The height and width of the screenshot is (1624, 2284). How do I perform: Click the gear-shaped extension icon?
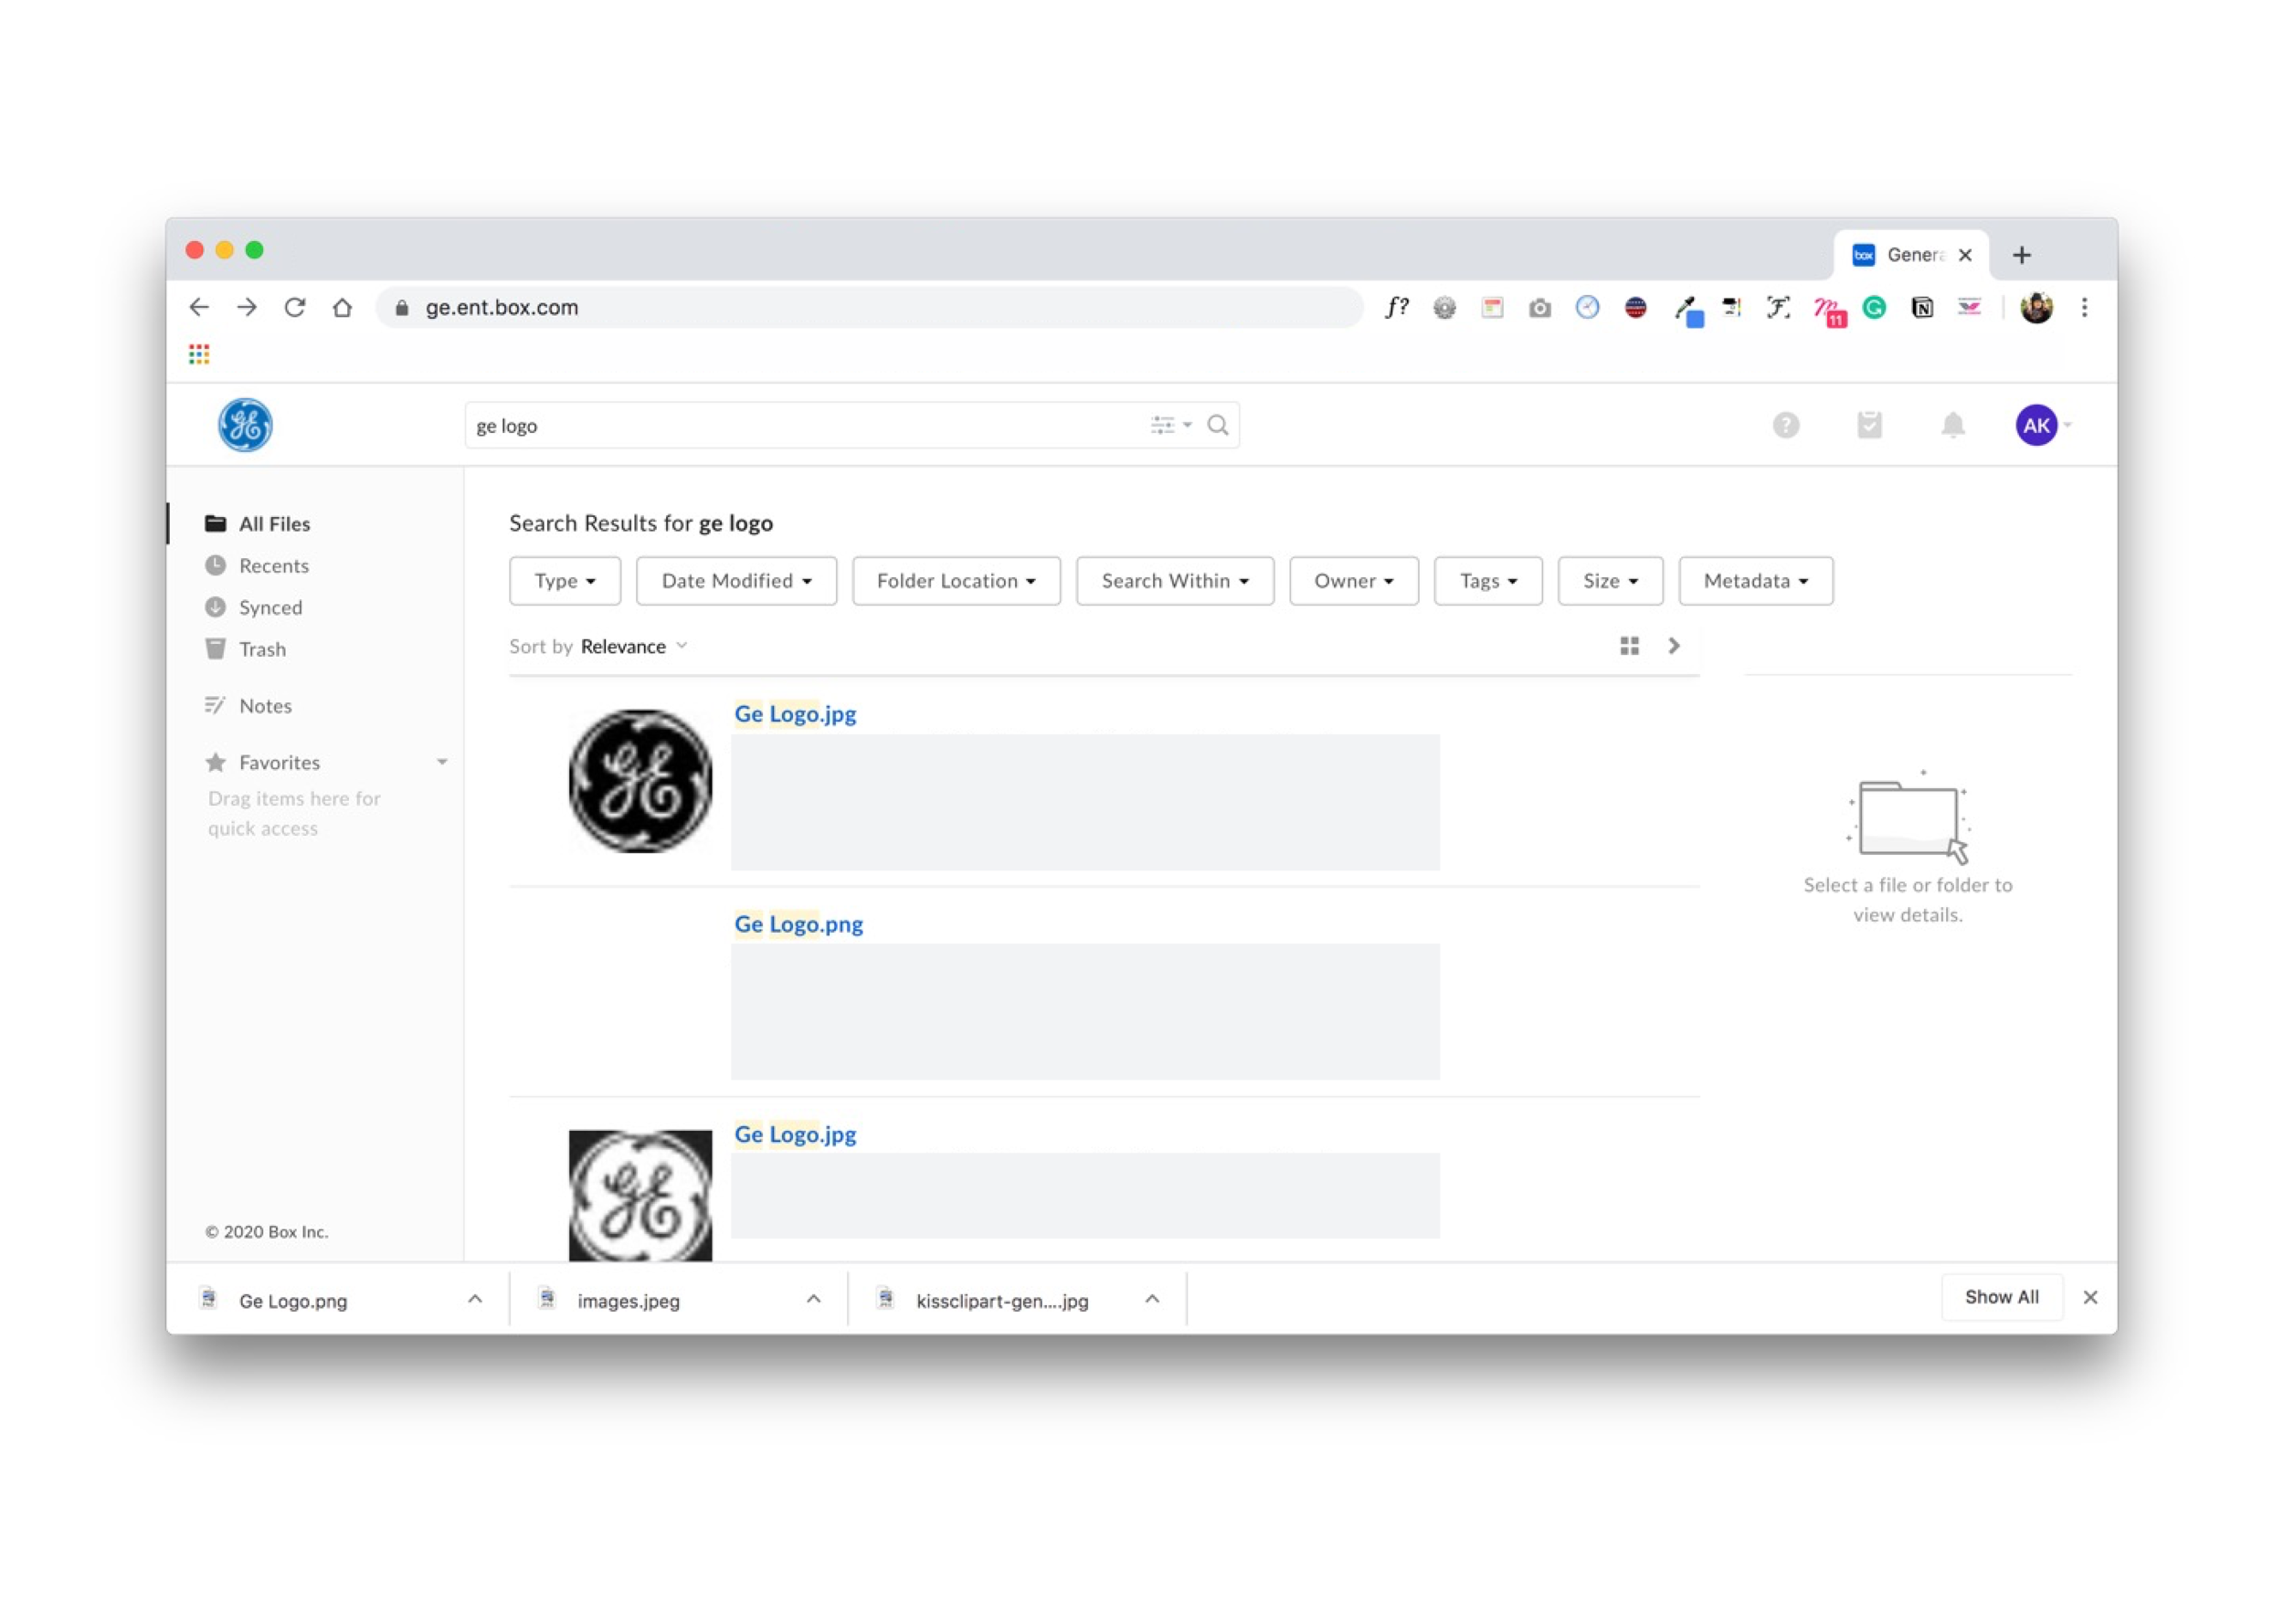pyautogui.click(x=1444, y=307)
